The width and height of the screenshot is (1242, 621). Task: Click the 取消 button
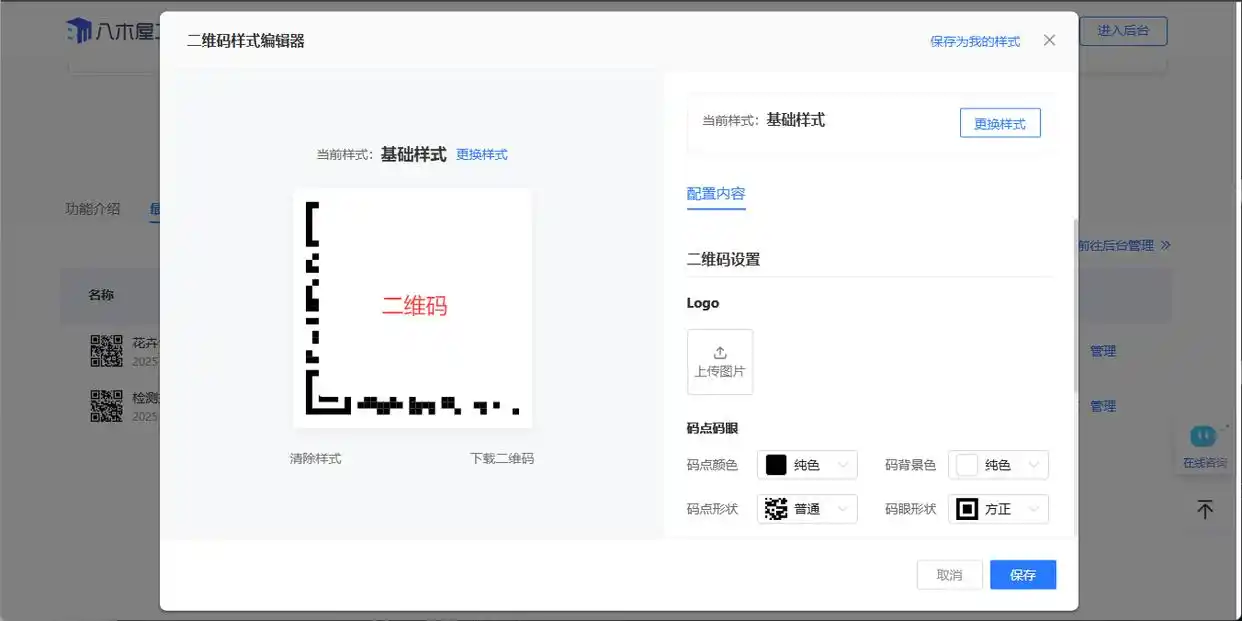[950, 575]
